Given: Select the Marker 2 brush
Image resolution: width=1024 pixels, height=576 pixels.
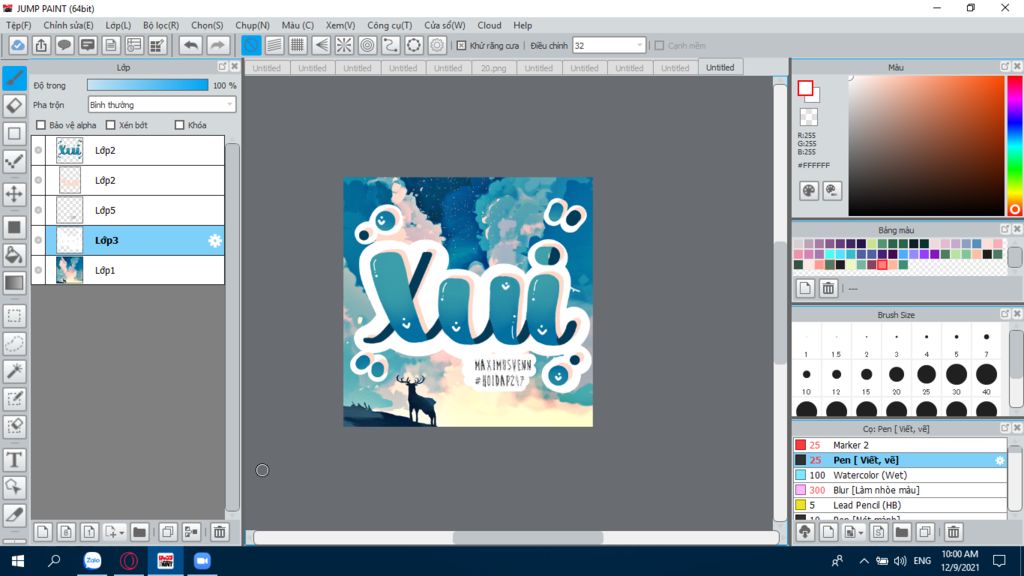Looking at the screenshot, I should click(x=900, y=445).
